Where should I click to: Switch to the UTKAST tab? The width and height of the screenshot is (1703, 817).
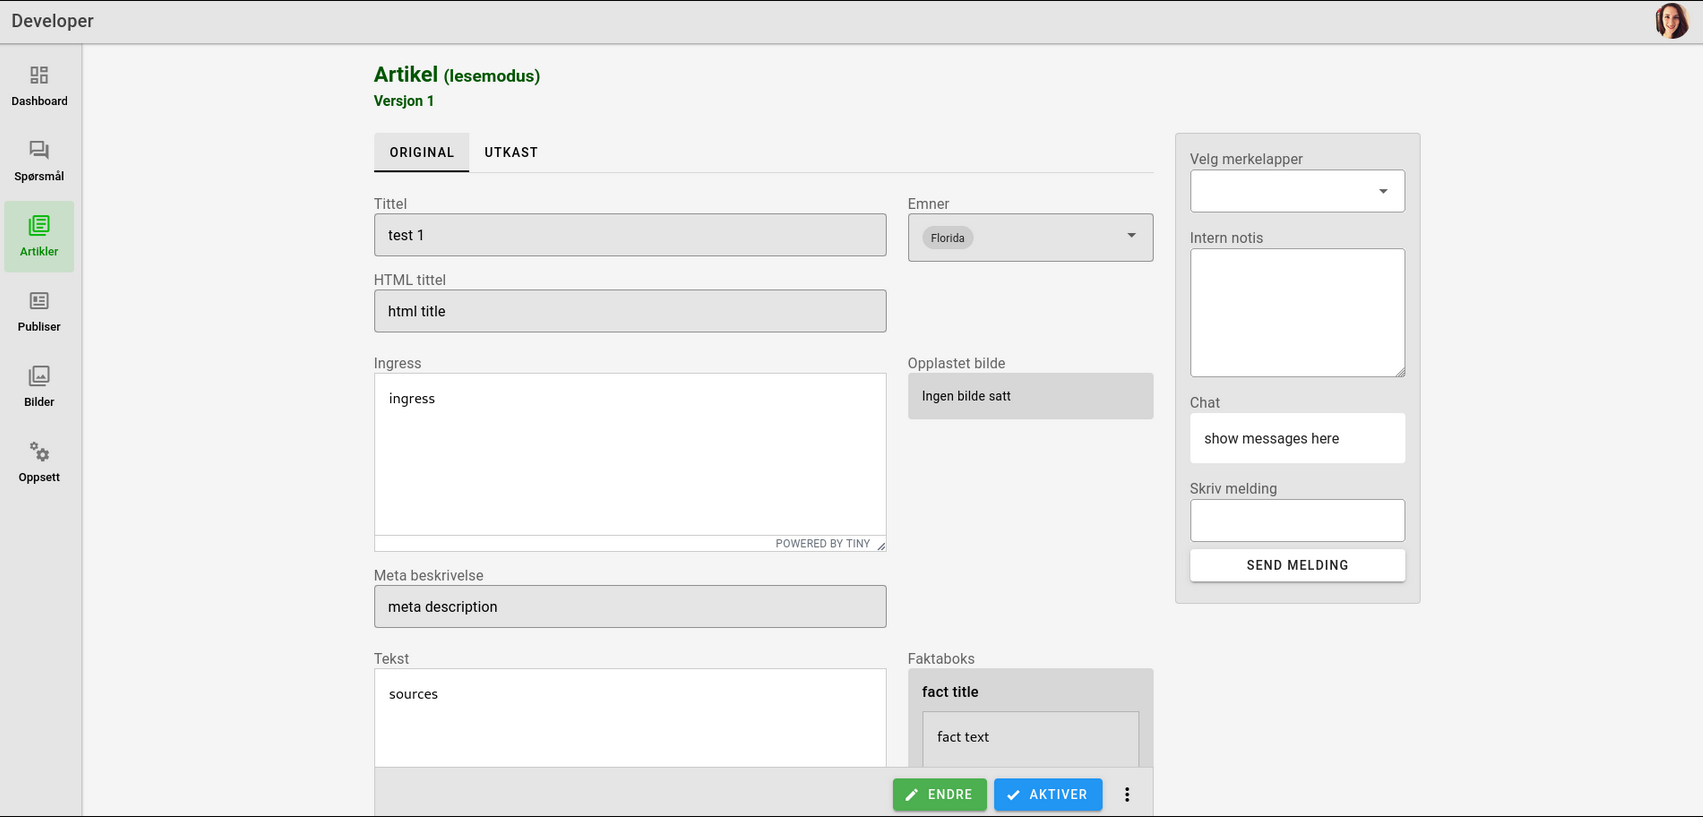[511, 153]
